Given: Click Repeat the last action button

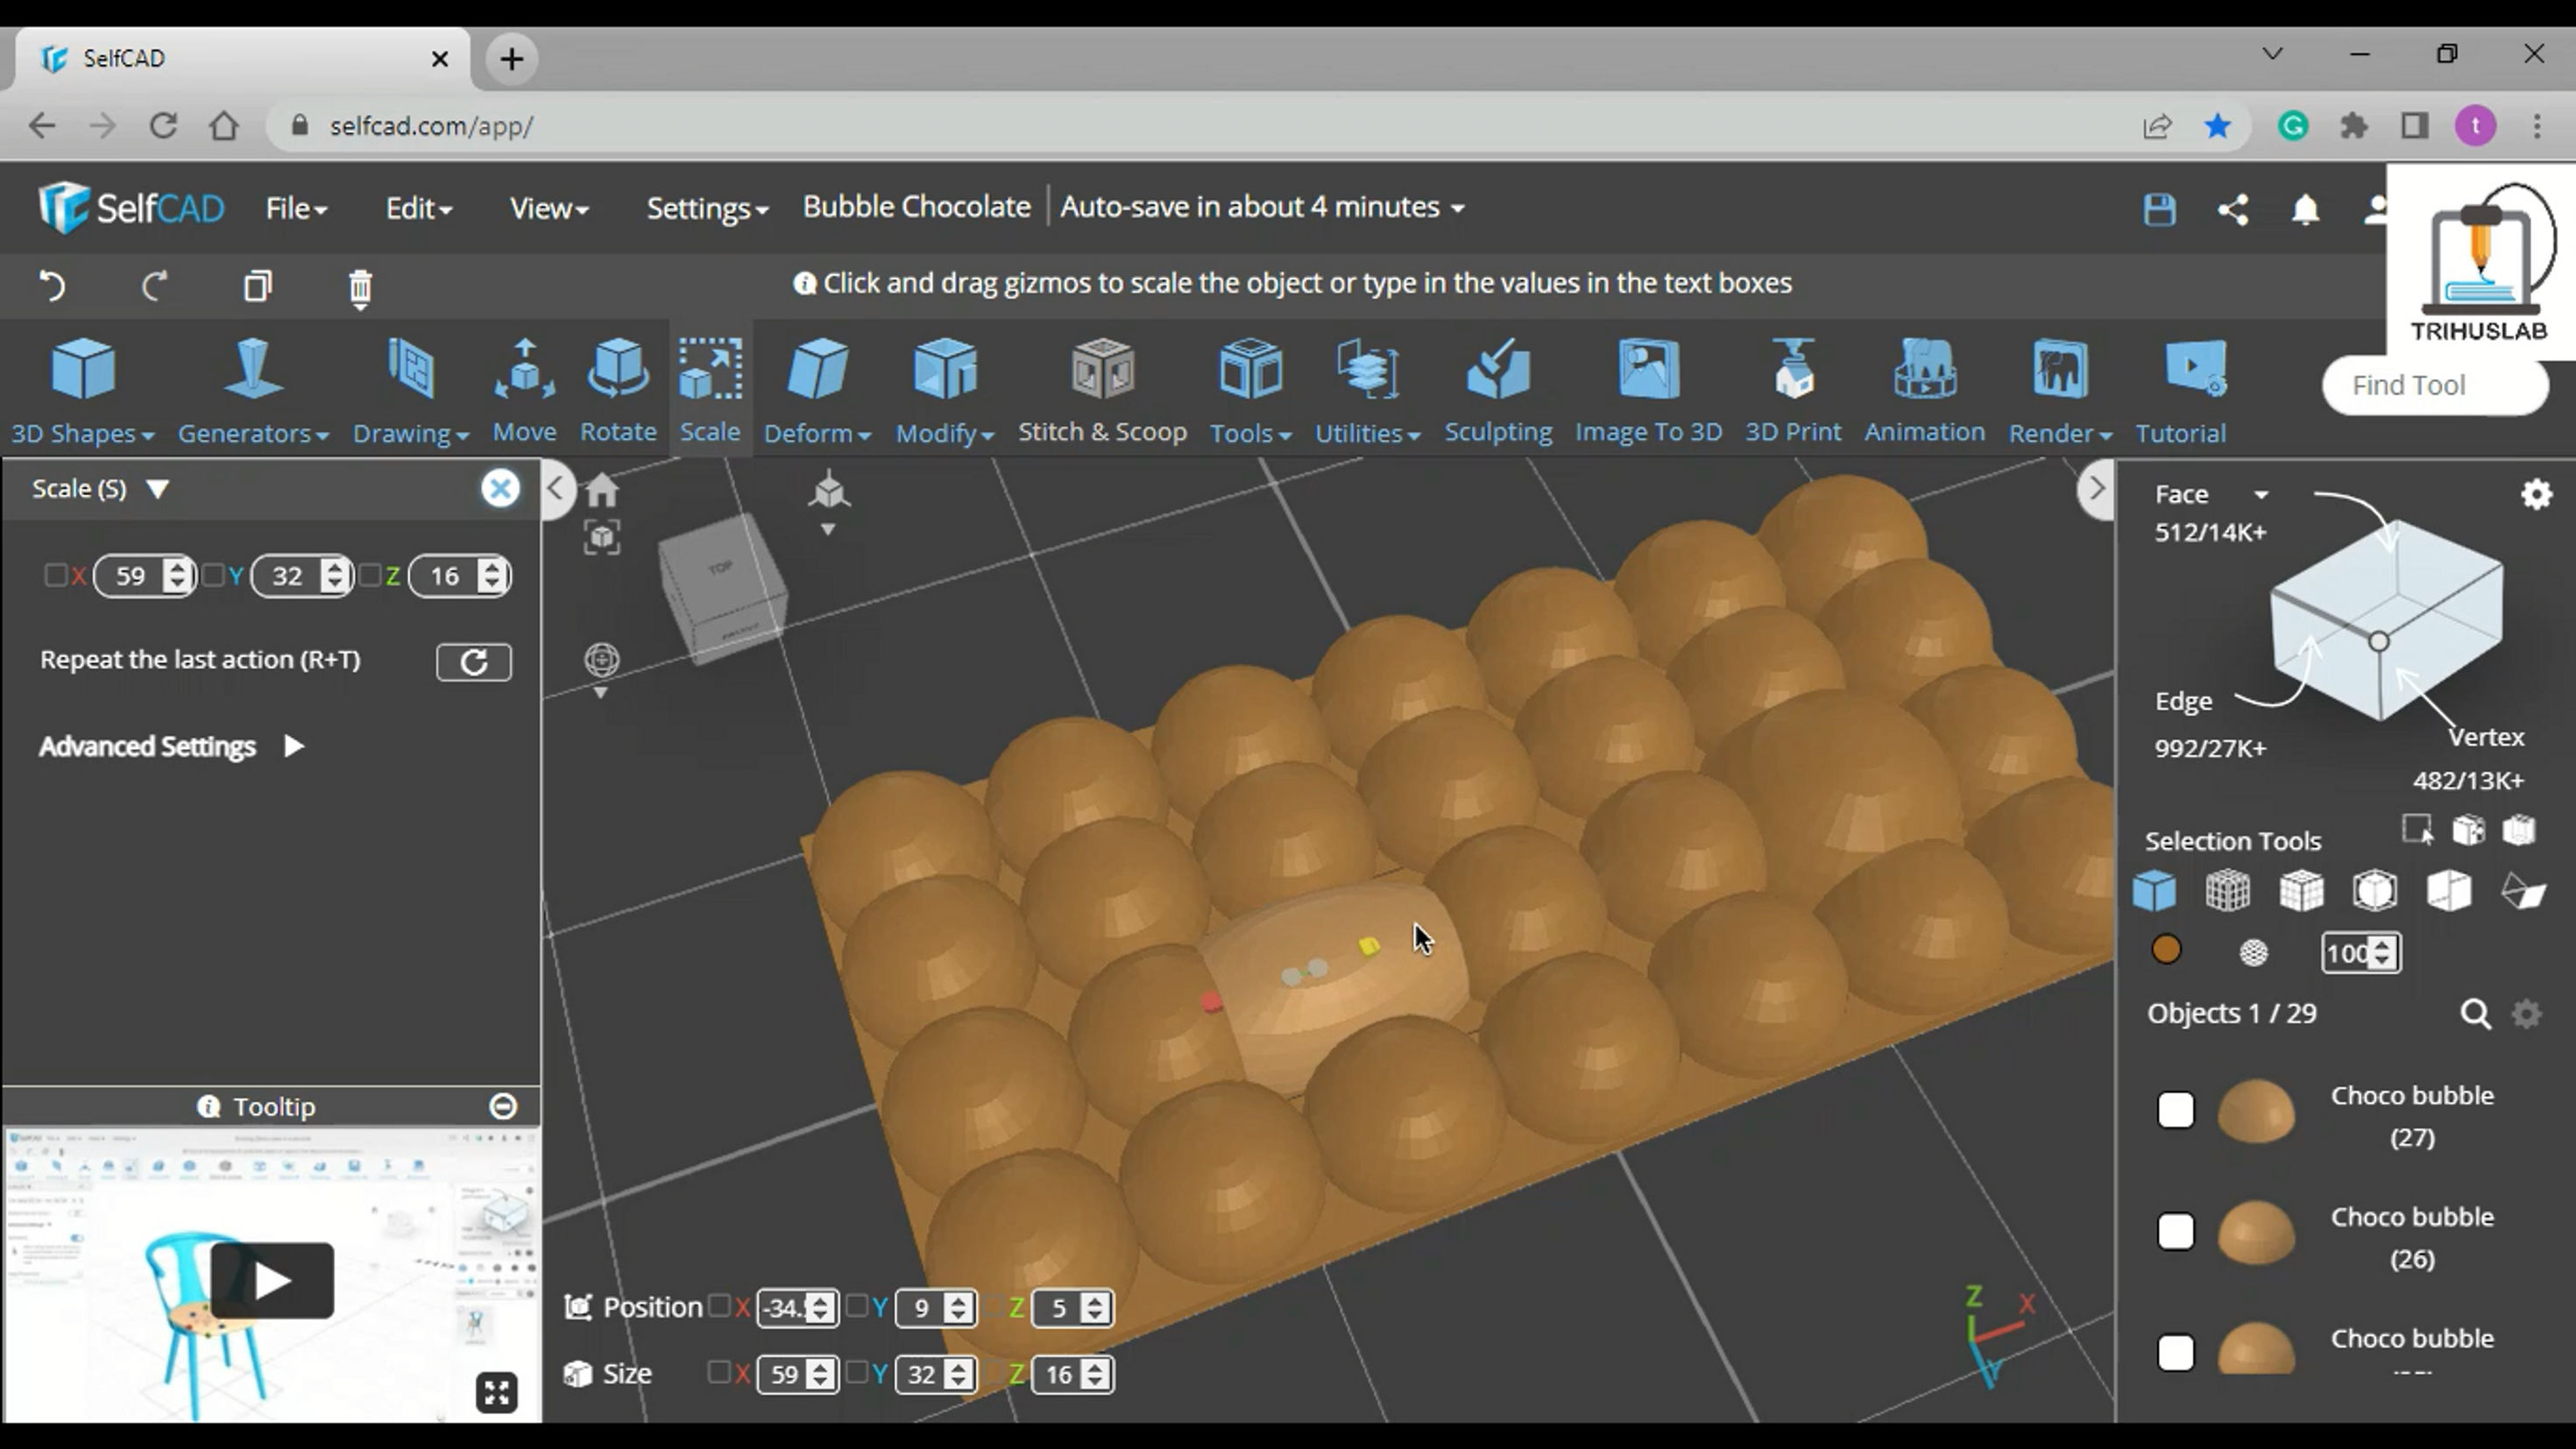Looking at the screenshot, I should point(474,662).
